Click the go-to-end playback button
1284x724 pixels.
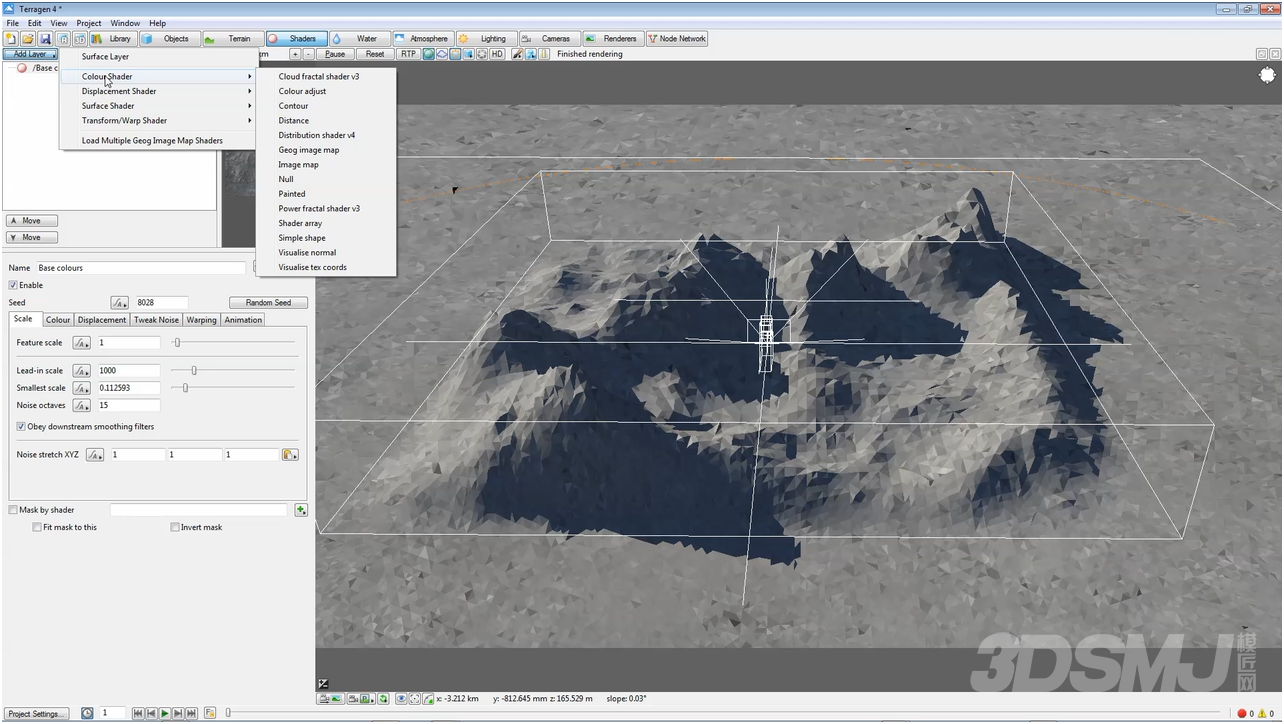click(191, 713)
